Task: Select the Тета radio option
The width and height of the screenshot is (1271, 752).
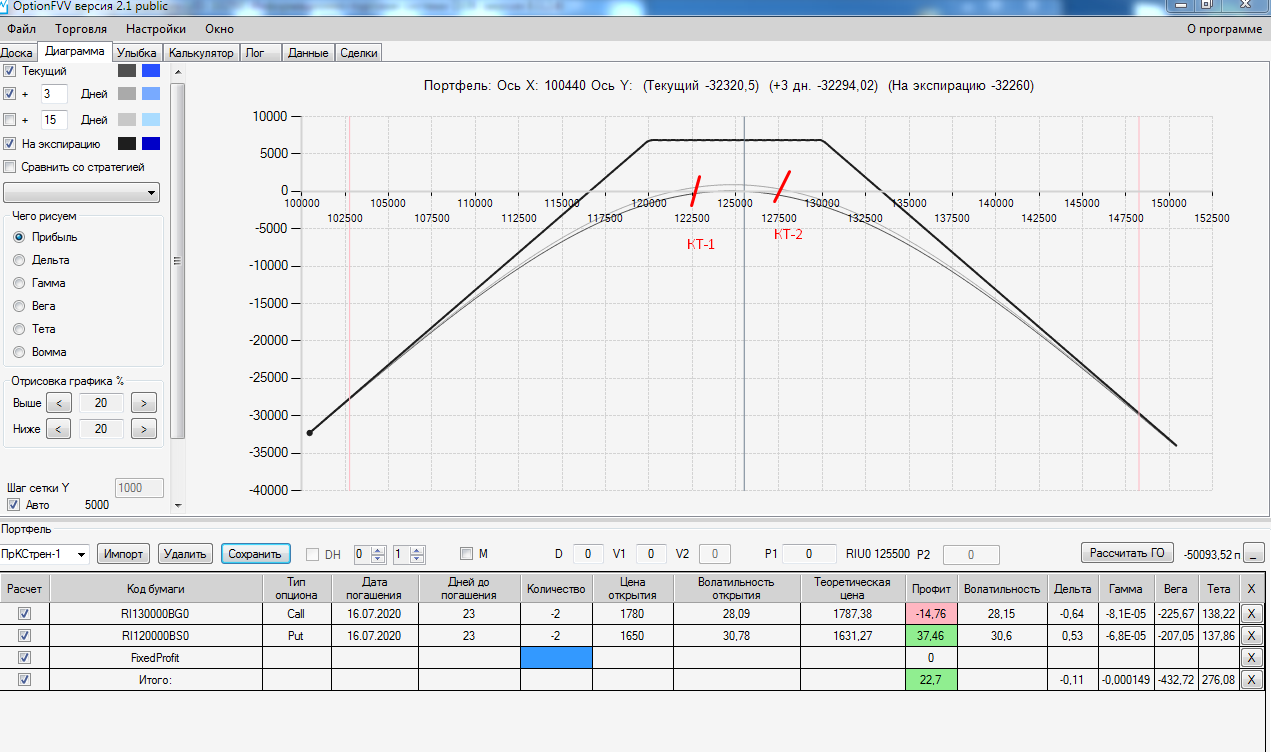Action: coord(19,329)
